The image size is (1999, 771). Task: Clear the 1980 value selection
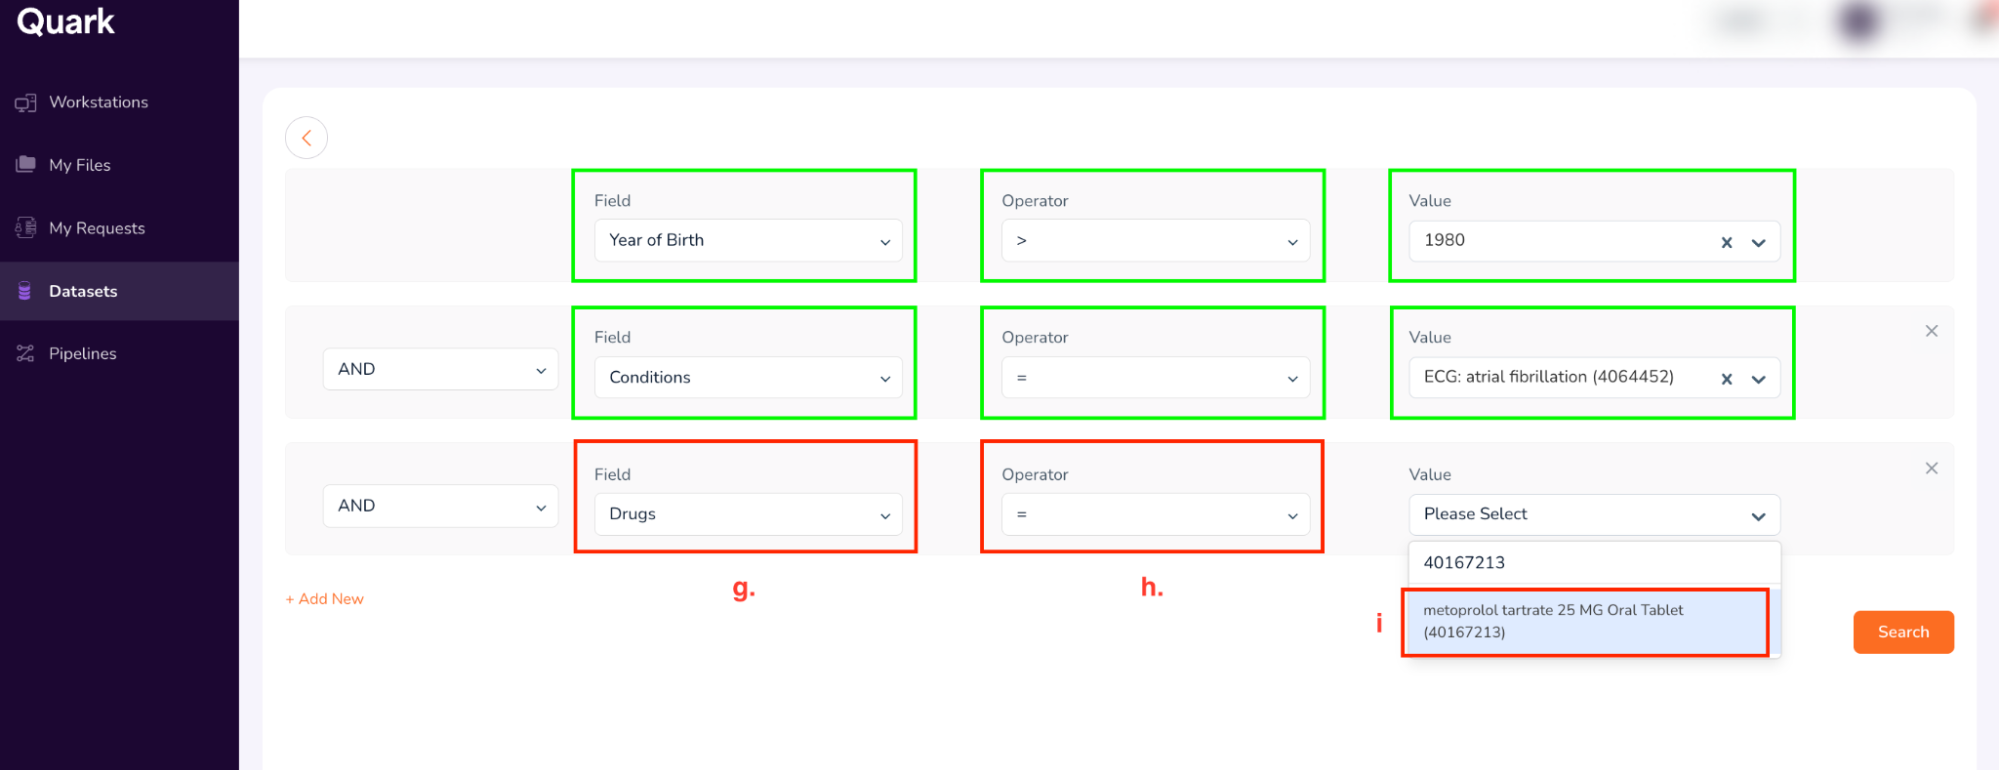tap(1726, 242)
